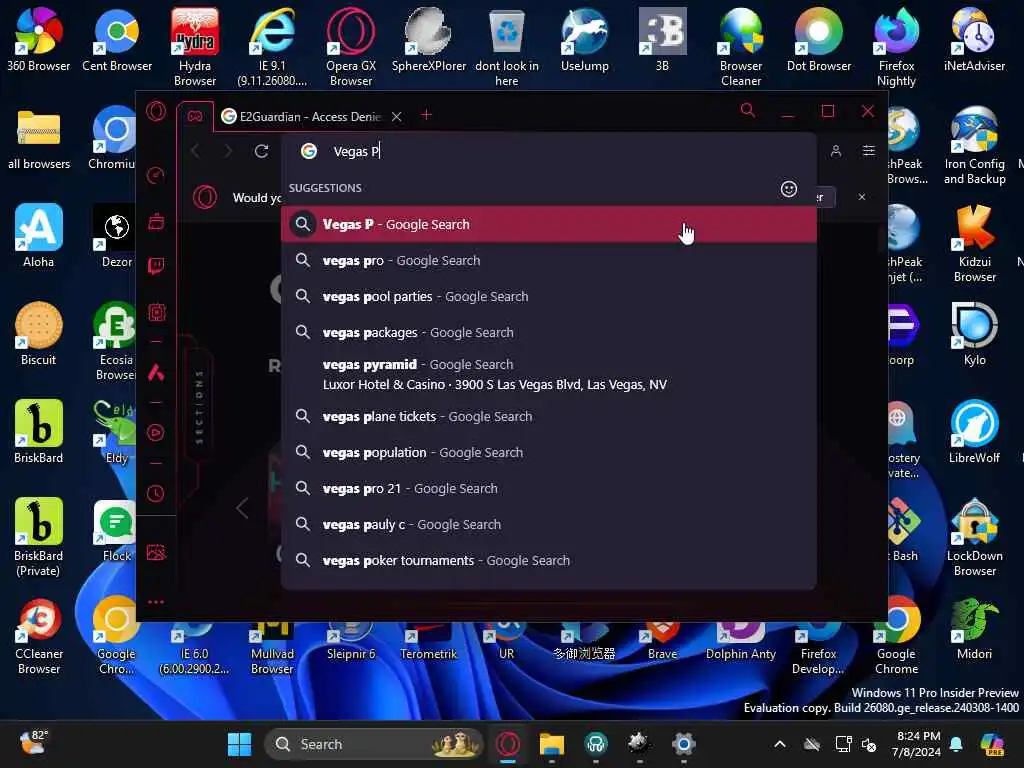Click the taskbar Search box
The image size is (1024, 768).
[374, 744]
